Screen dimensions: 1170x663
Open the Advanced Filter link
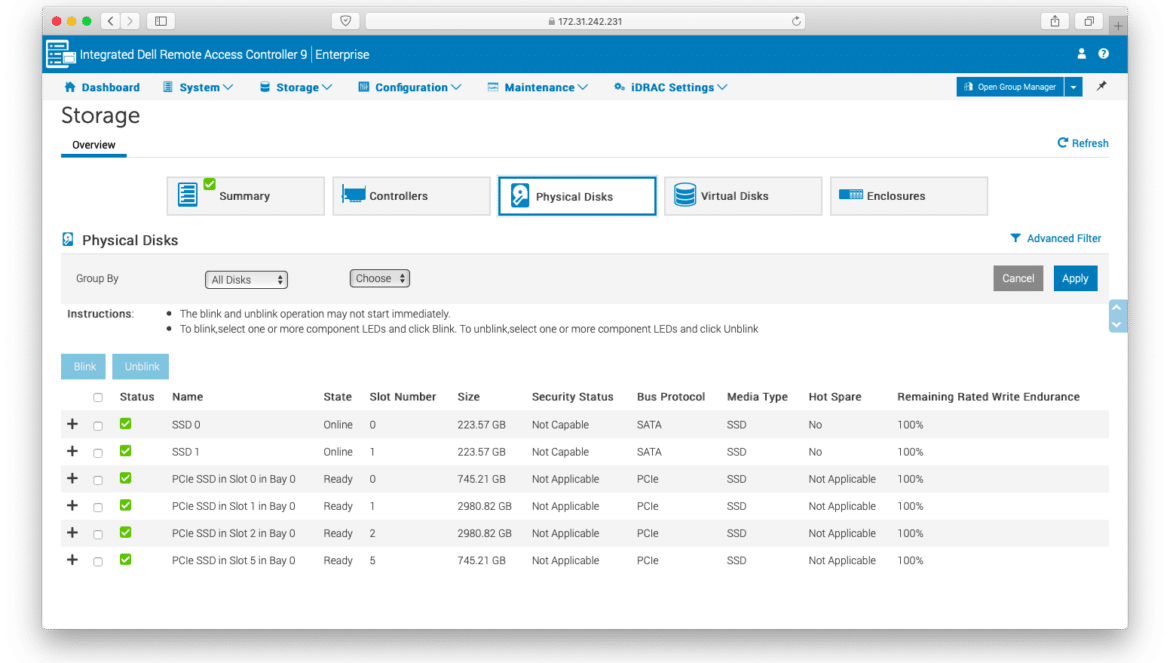pos(1064,239)
